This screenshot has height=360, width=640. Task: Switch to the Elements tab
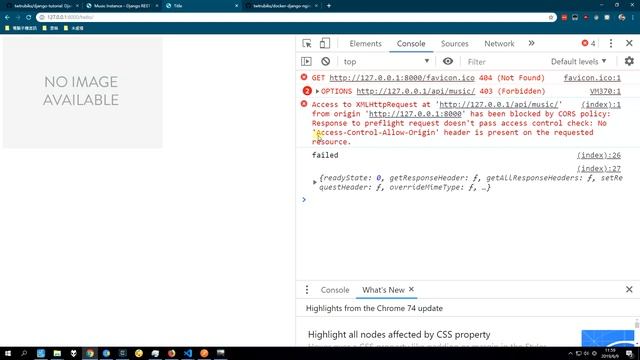click(365, 44)
